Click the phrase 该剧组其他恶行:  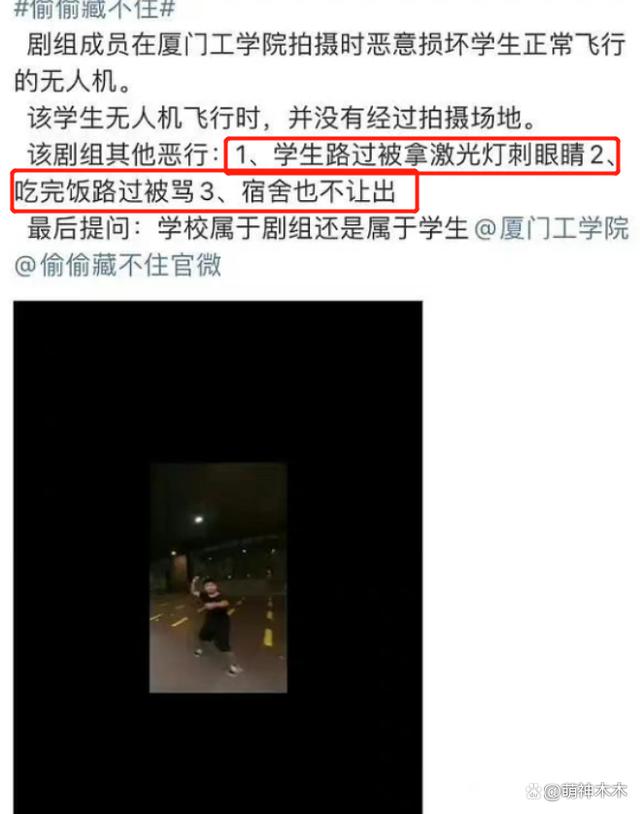pos(124,155)
